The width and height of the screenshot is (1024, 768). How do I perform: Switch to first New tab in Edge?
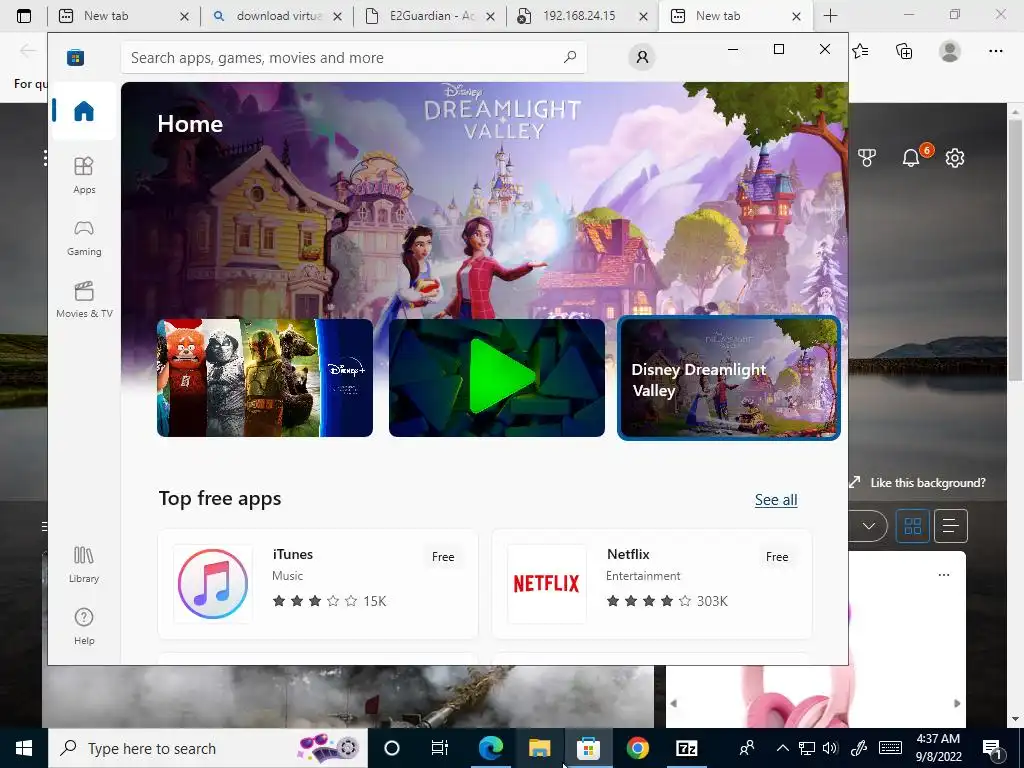(x=124, y=16)
